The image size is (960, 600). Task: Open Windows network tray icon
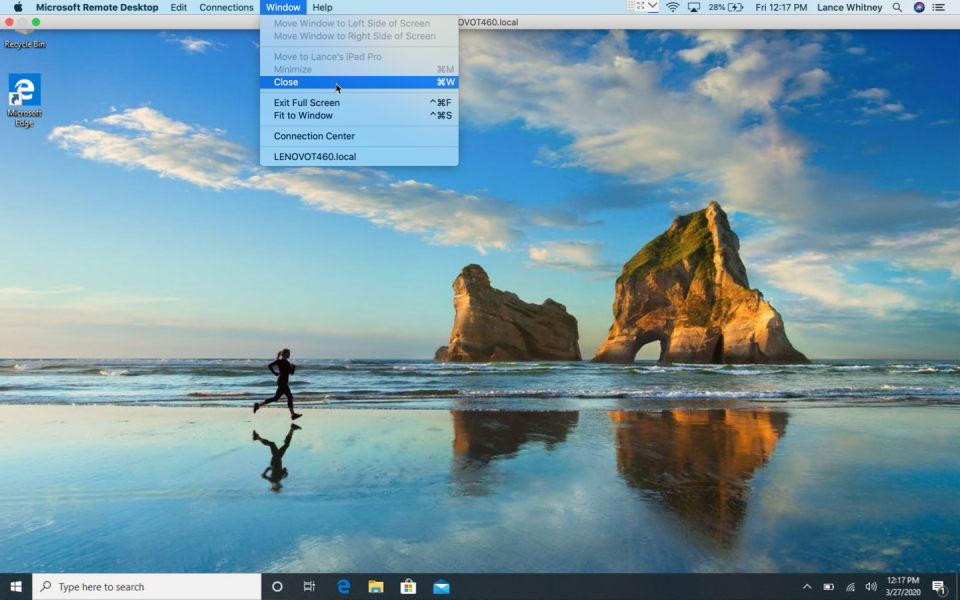coord(850,587)
